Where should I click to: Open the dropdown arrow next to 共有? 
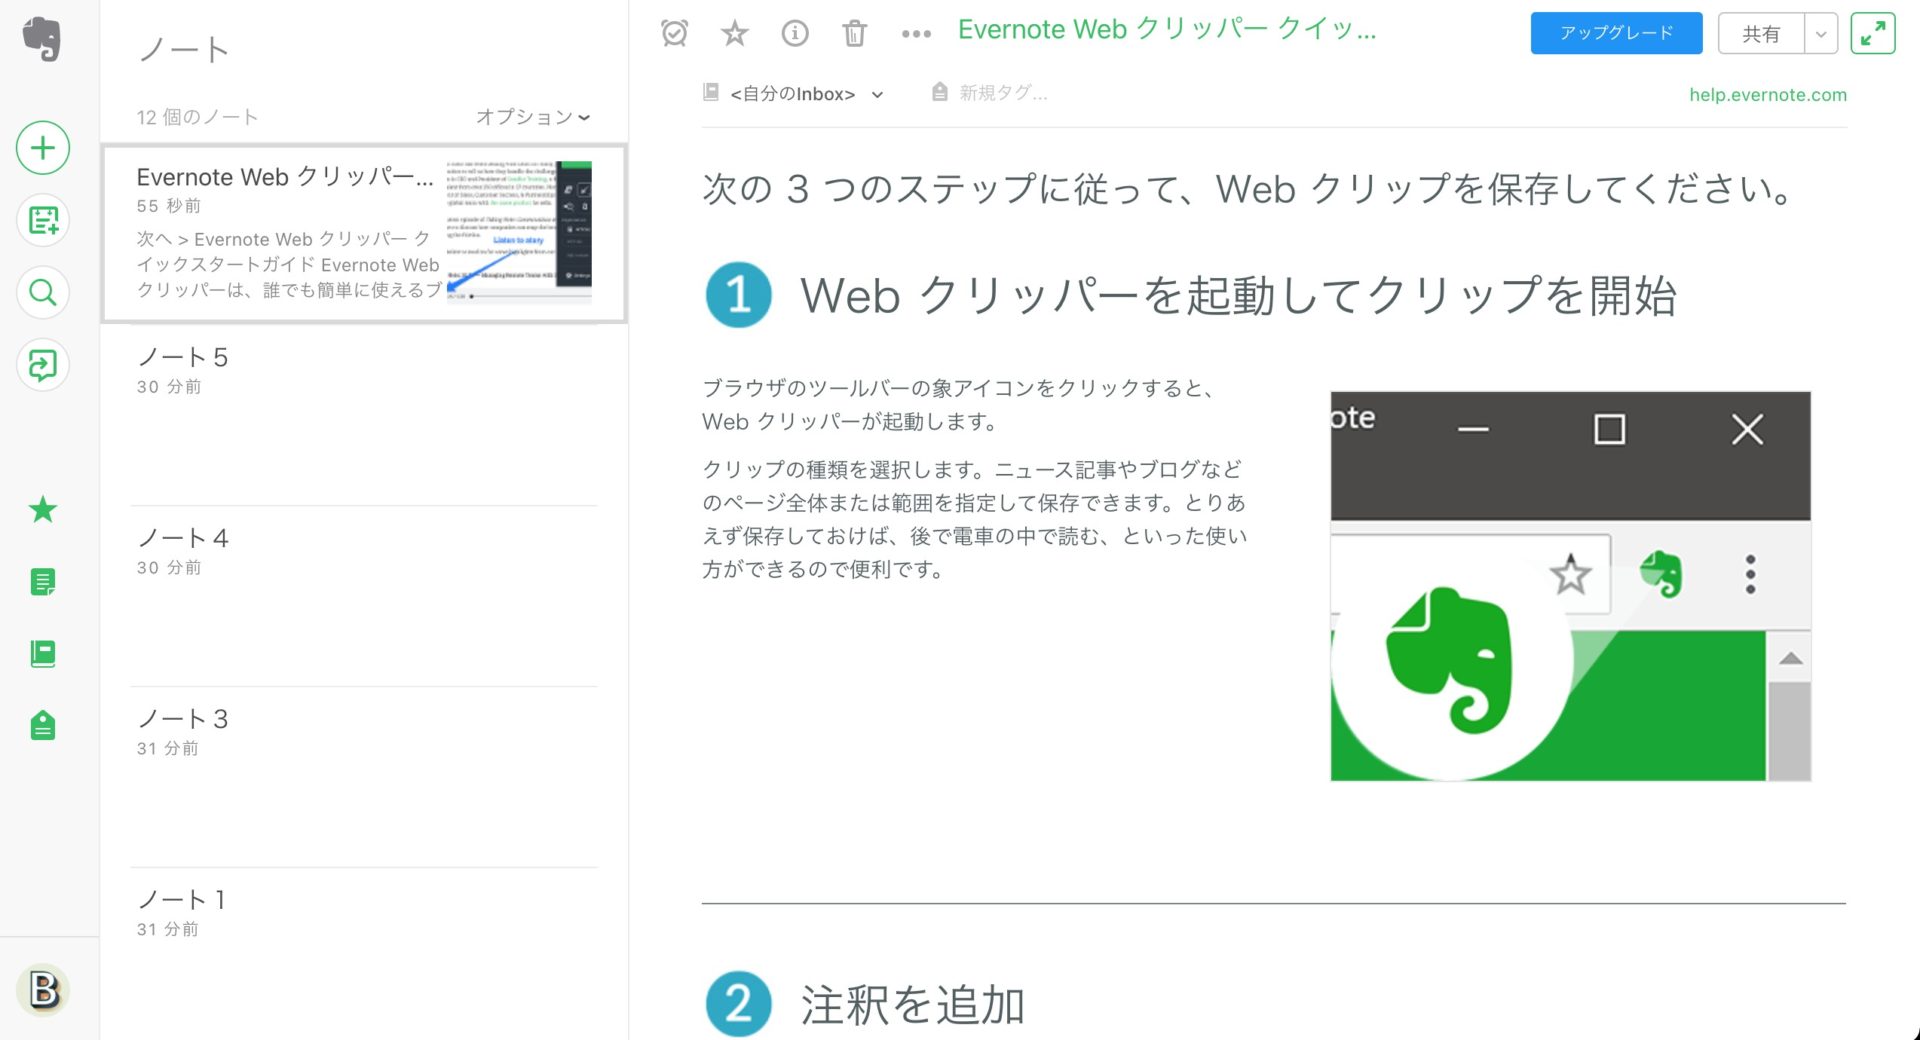click(1821, 33)
